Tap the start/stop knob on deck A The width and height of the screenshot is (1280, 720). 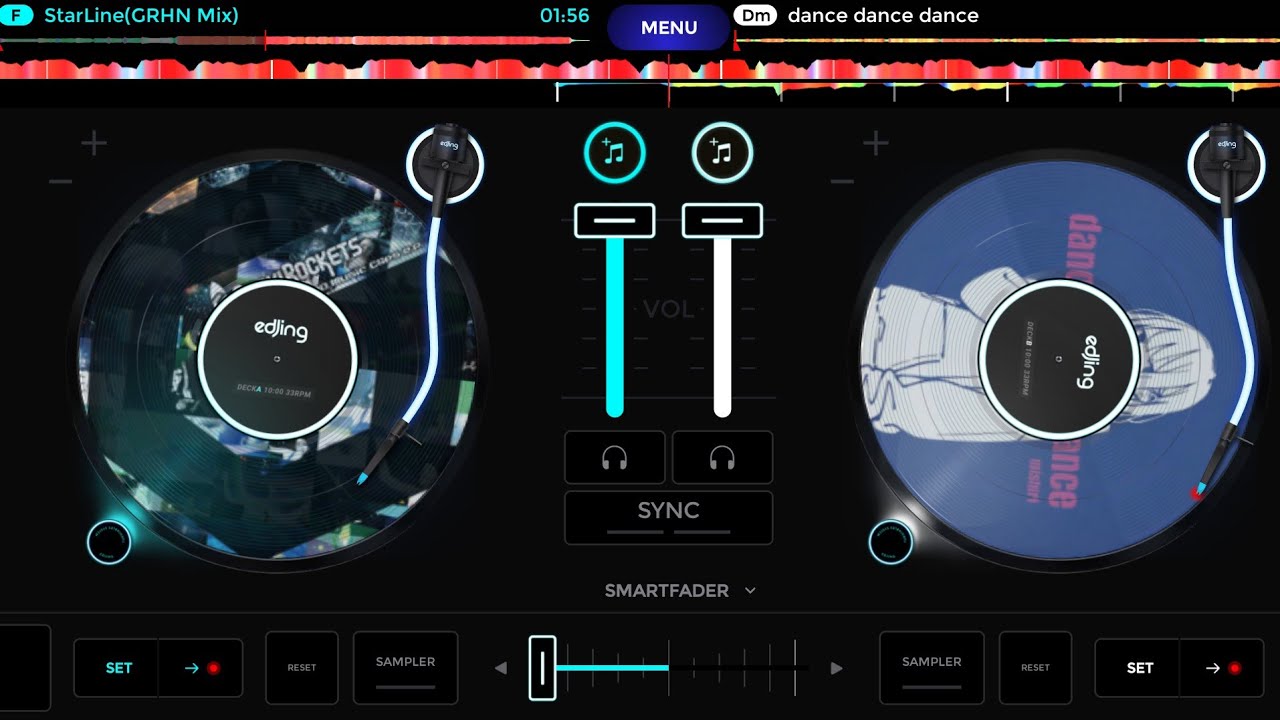[x=109, y=542]
